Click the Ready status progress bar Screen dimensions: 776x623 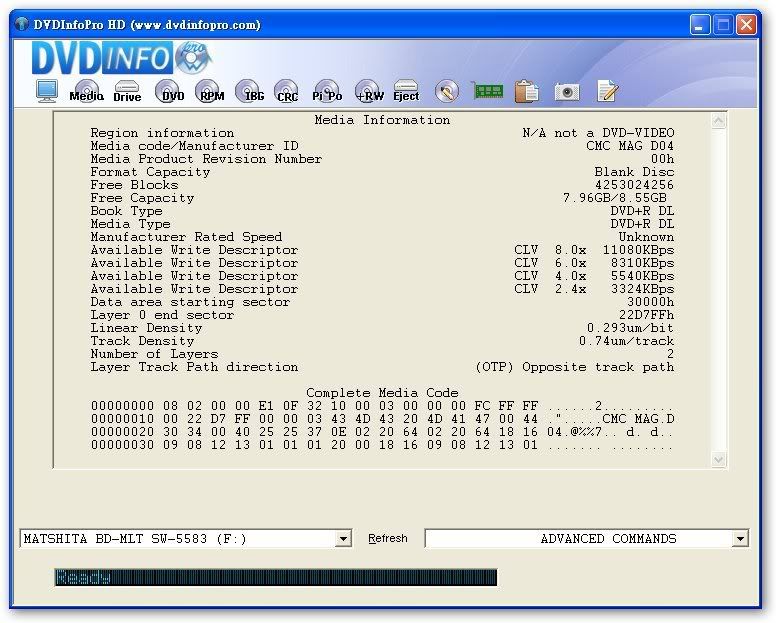click(x=276, y=577)
